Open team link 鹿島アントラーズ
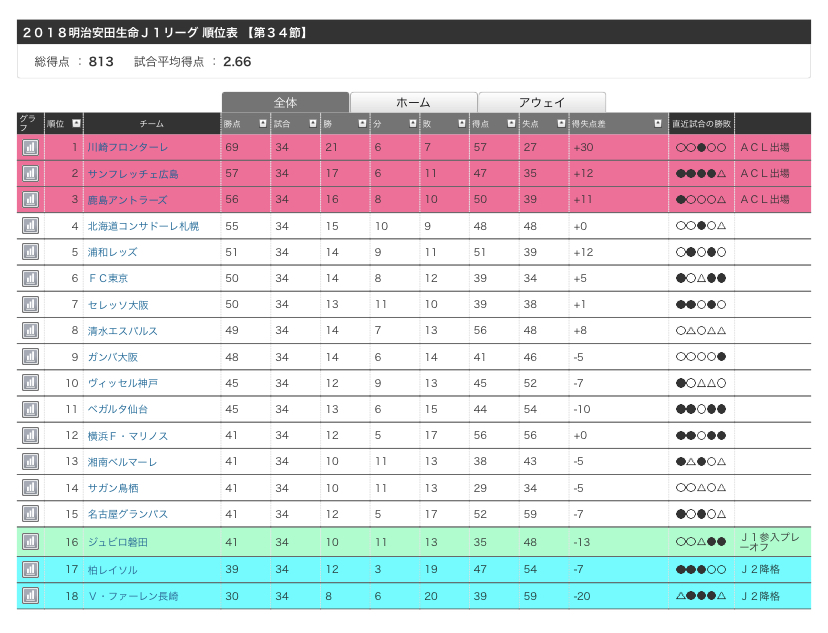828x633 pixels. 127,200
